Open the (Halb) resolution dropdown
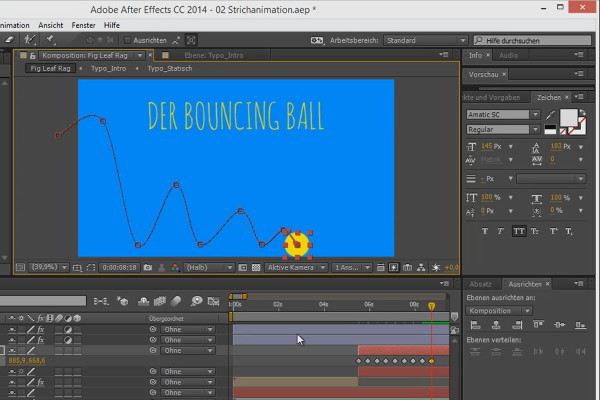Screen dimensions: 600x400 [209, 268]
